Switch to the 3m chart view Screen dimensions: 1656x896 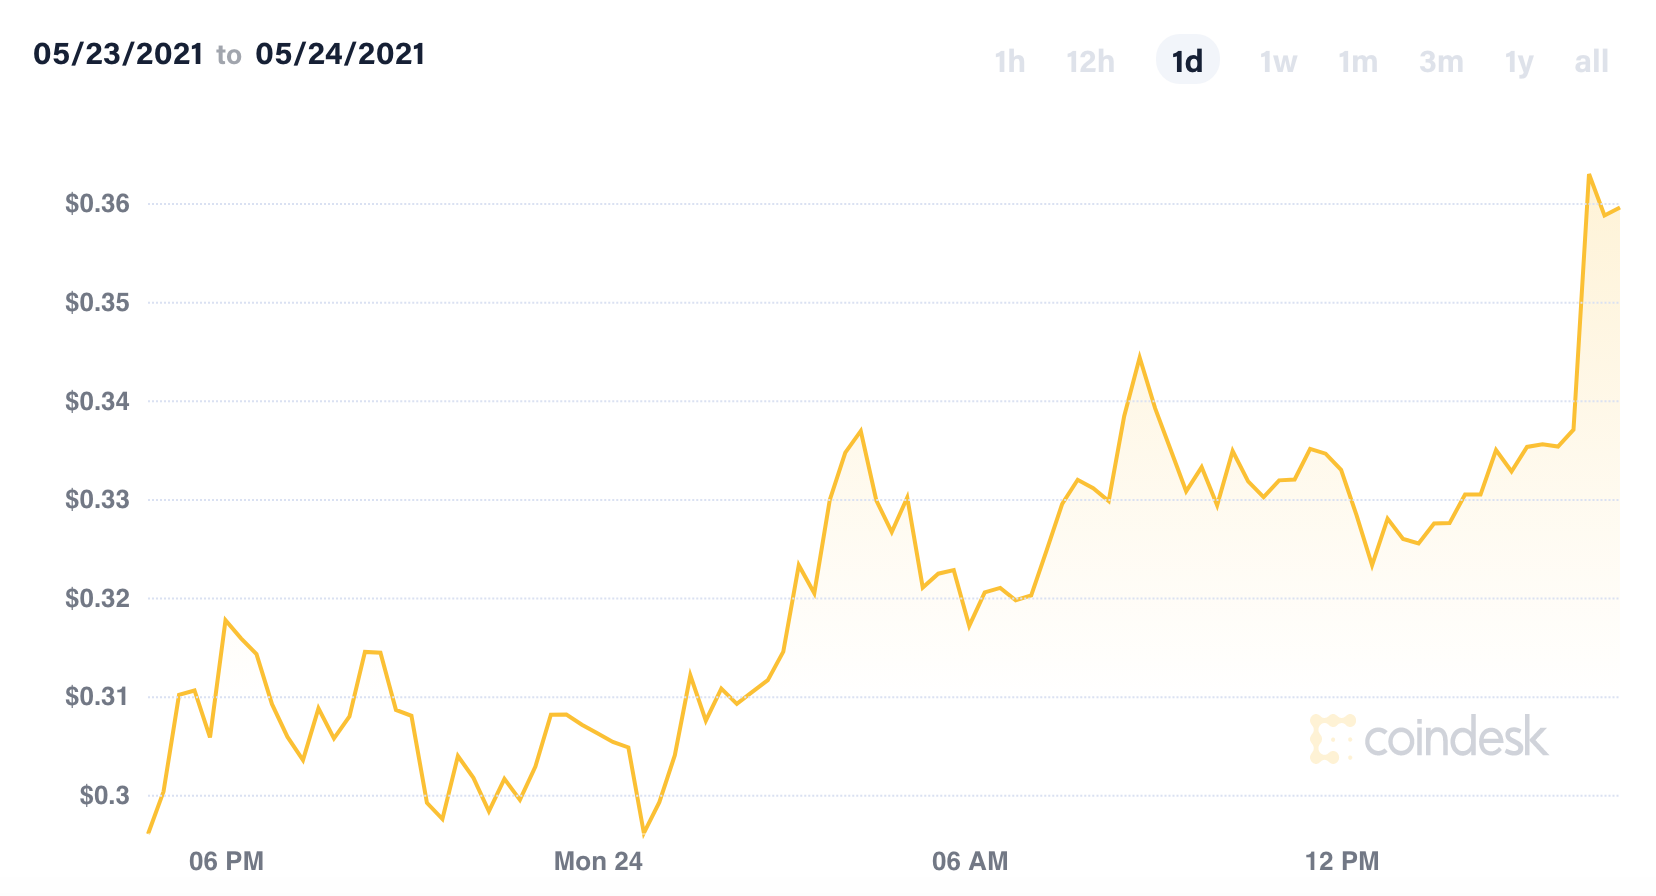[1440, 61]
